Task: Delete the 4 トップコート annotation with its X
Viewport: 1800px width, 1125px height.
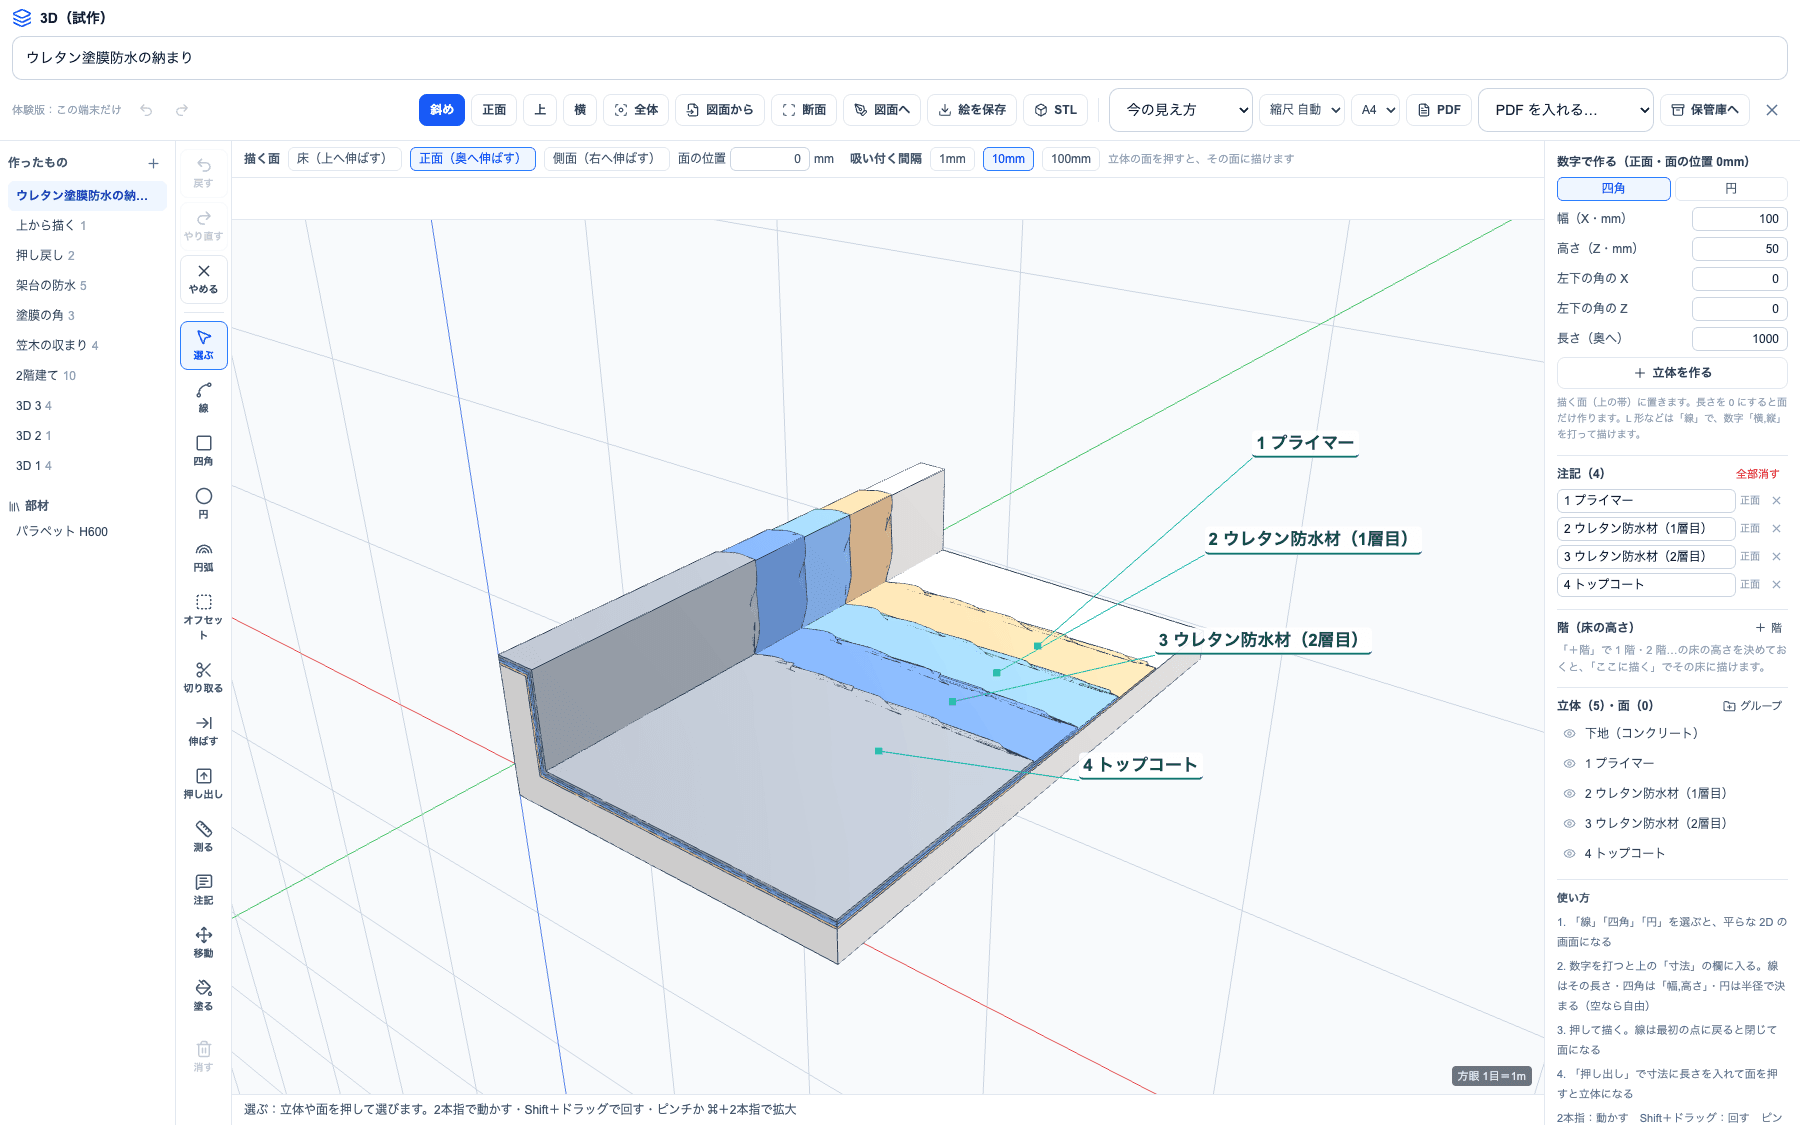Action: 1776,585
